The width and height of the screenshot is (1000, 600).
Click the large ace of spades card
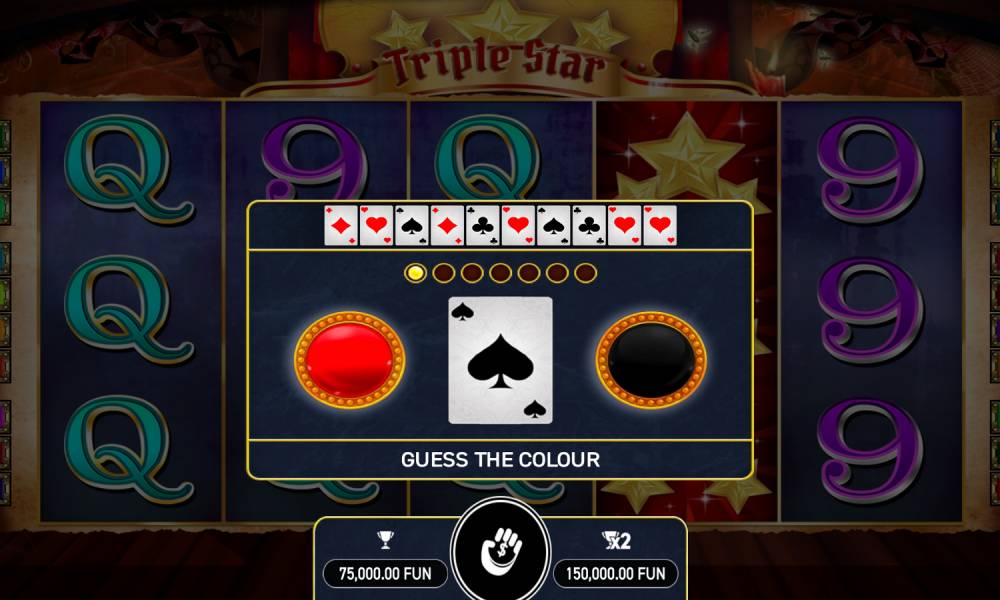[x=501, y=360]
